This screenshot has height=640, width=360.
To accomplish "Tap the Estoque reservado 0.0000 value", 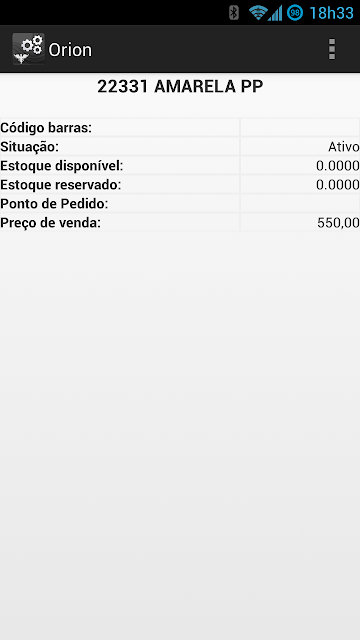I will click(x=338, y=184).
